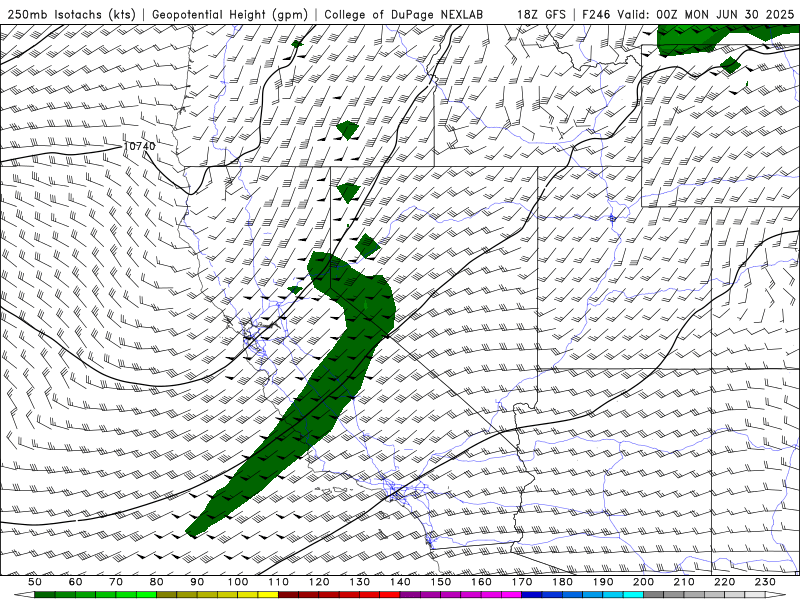The height and width of the screenshot is (600, 800).
Task: Click the left arrow cap of the color bar
Action: [24, 595]
